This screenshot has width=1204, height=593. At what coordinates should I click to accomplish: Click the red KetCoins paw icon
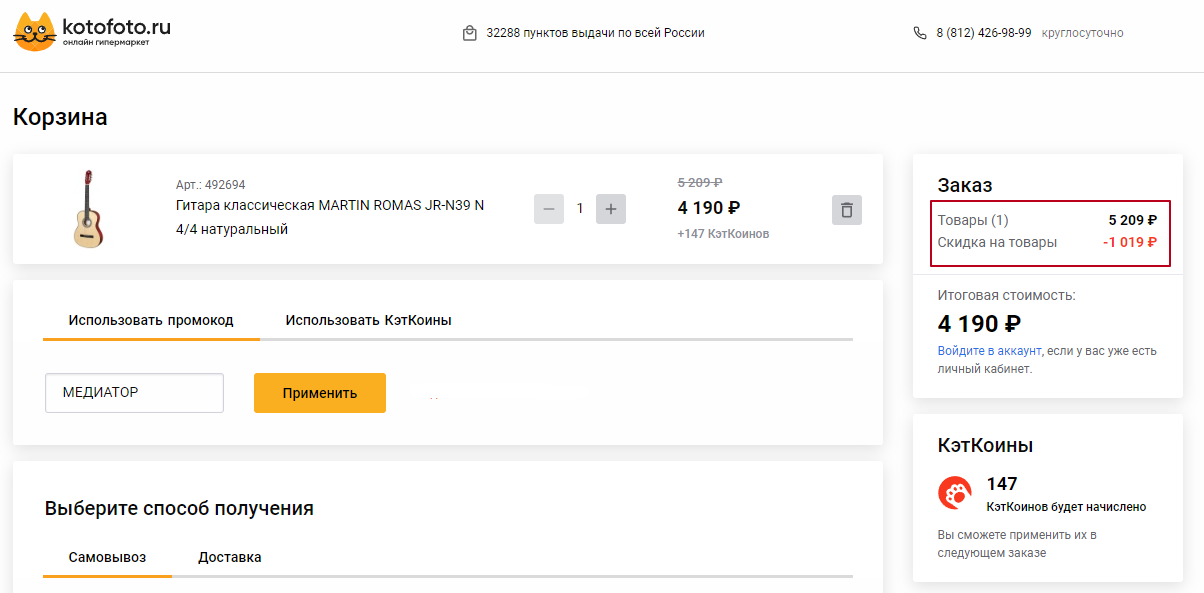click(954, 493)
